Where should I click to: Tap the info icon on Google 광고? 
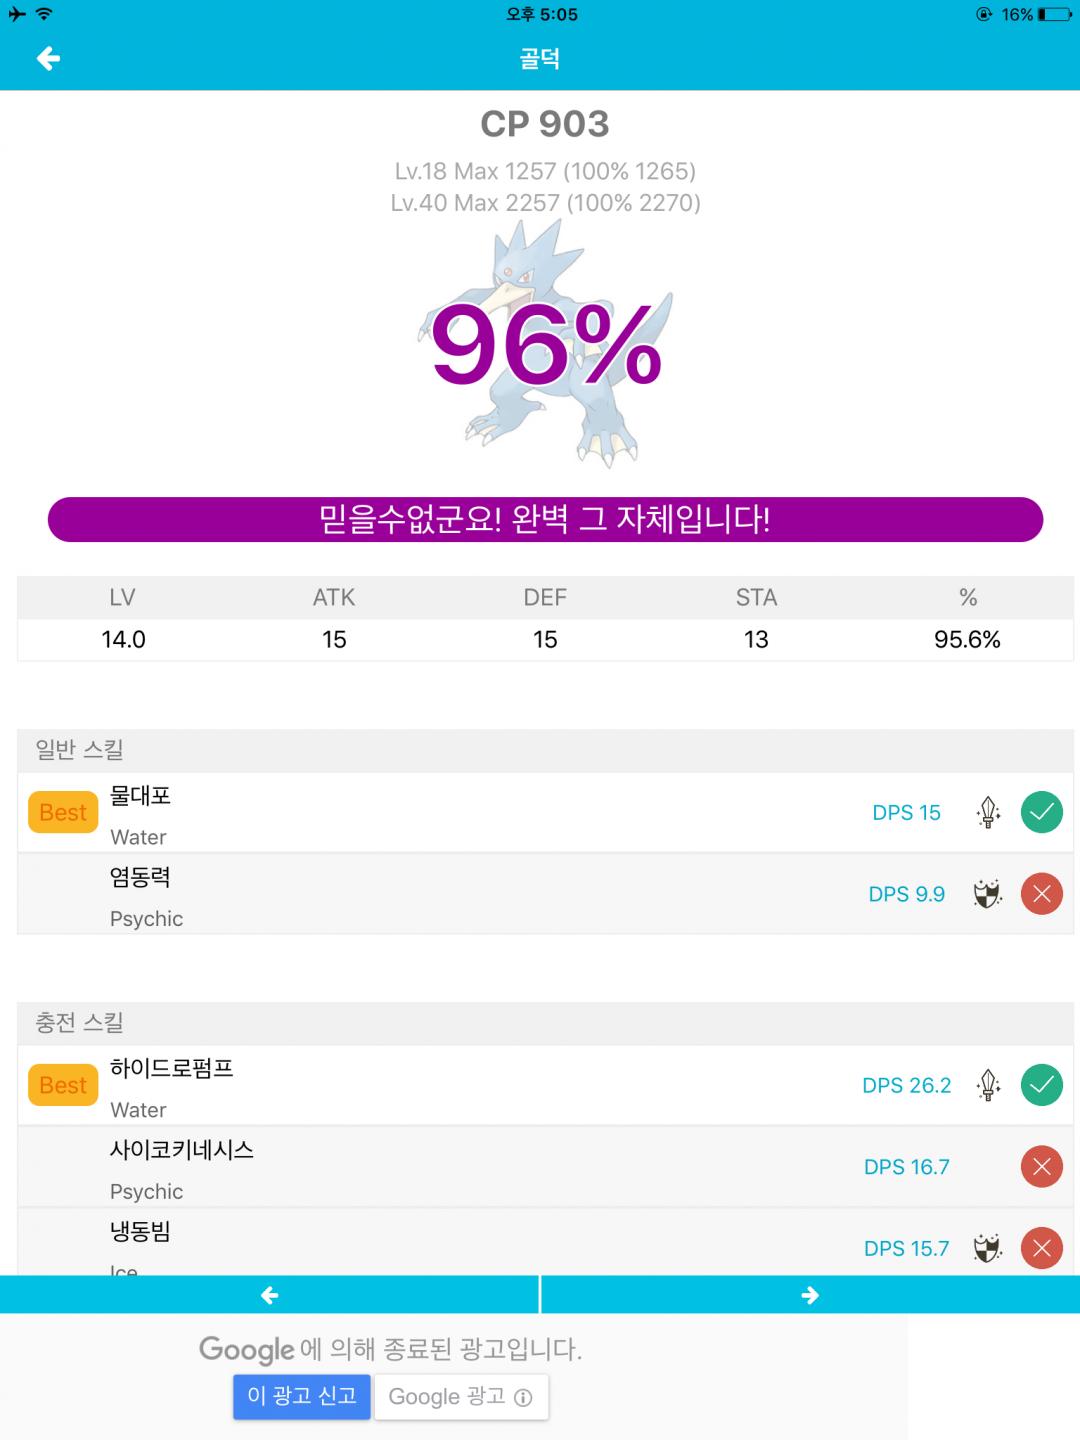coord(523,1398)
